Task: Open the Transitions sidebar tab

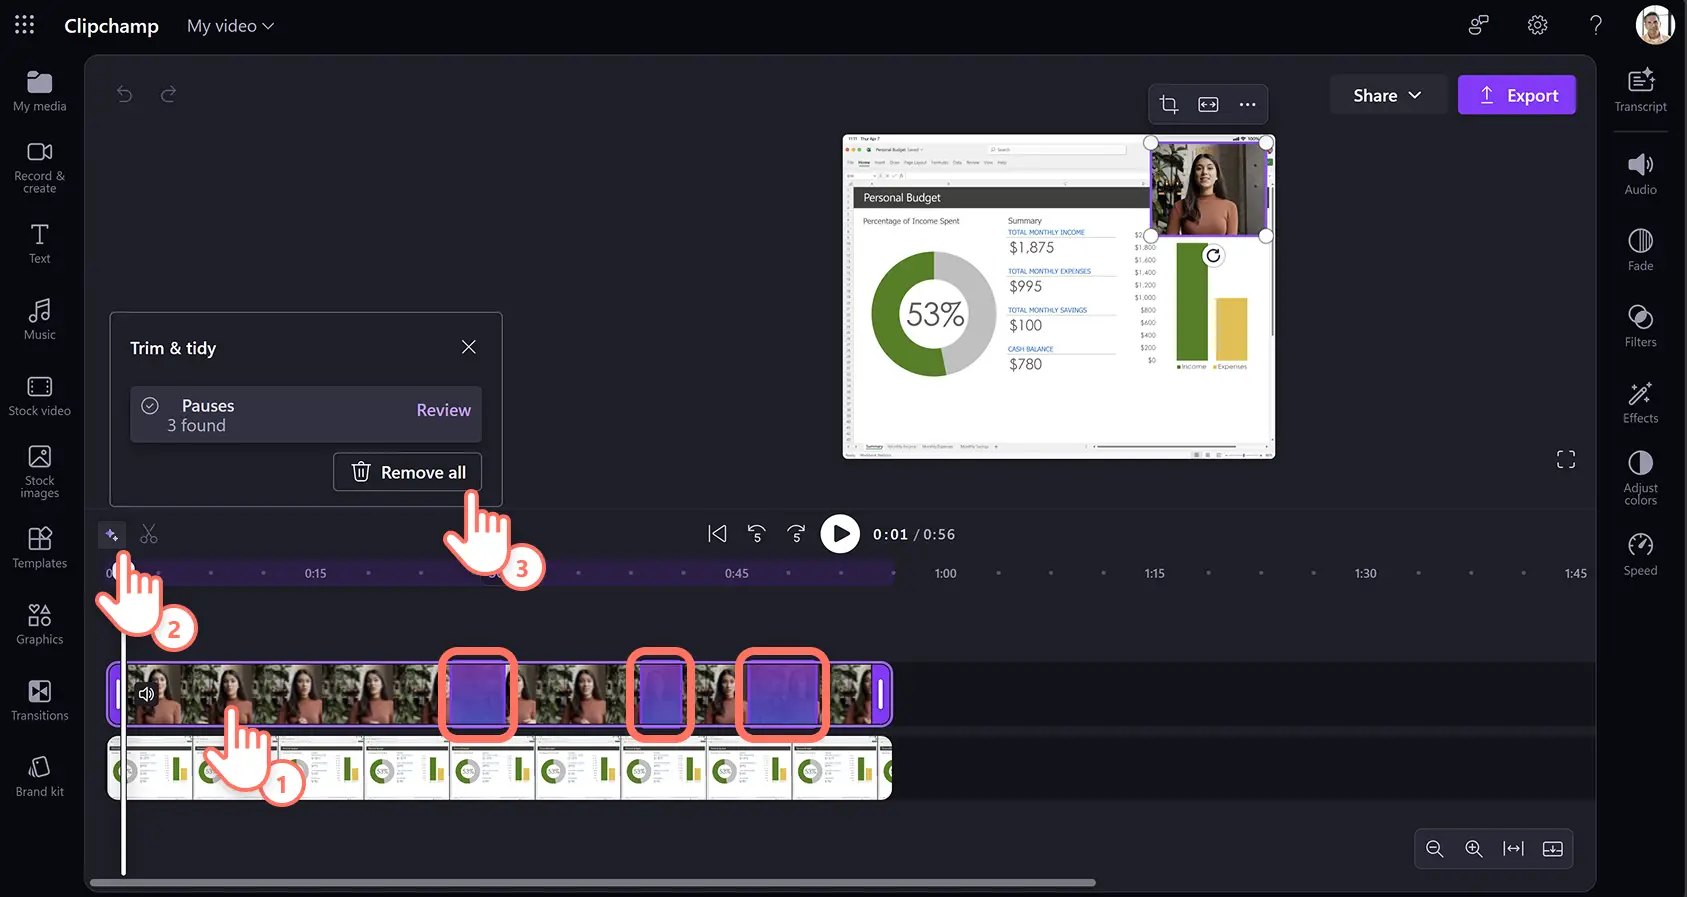Action: (x=40, y=700)
